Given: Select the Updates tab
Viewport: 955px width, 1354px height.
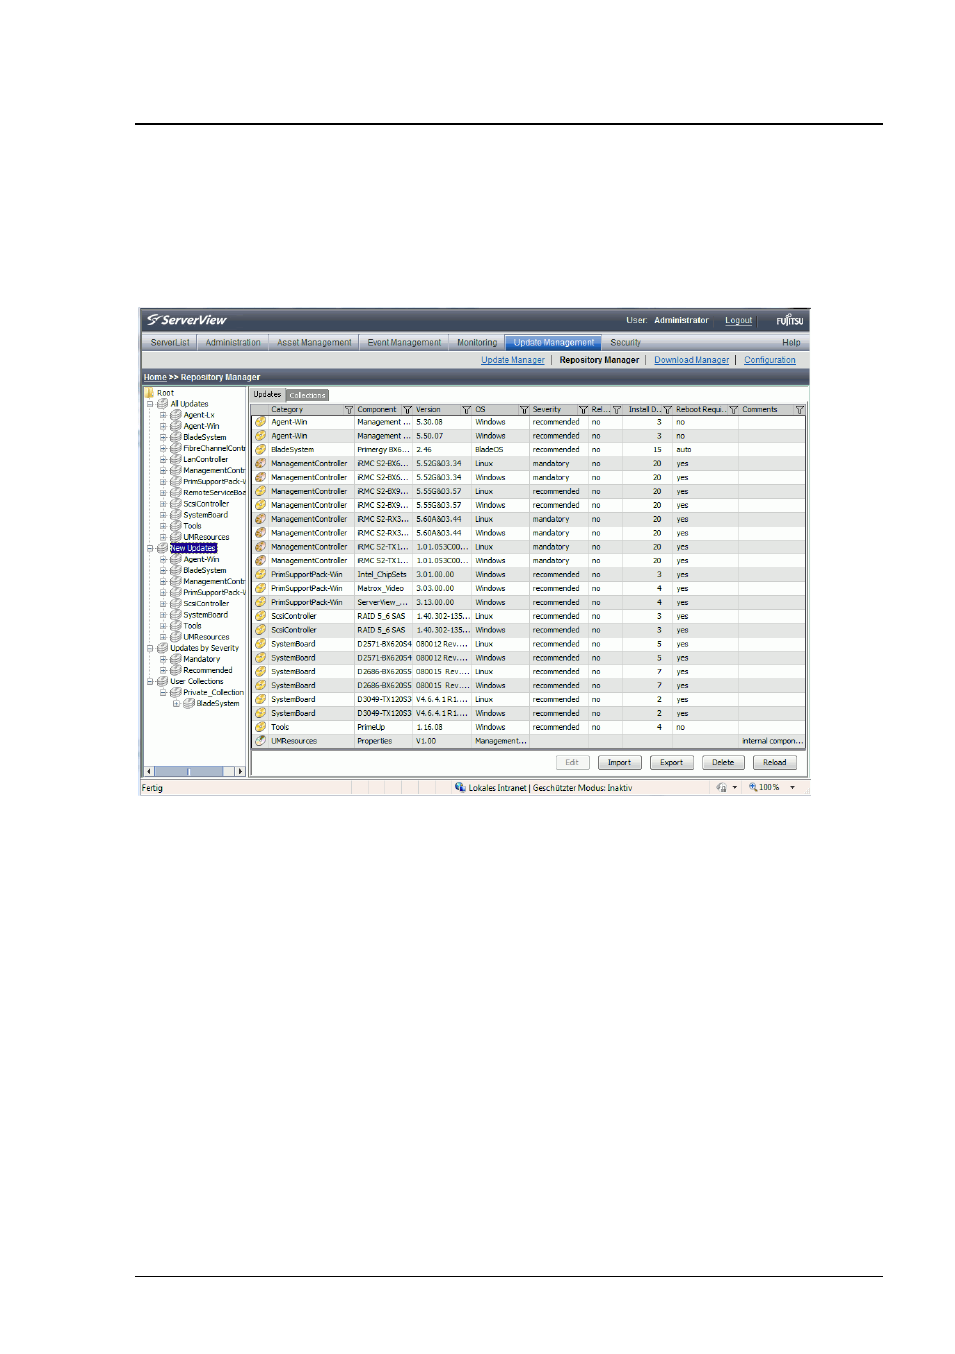Looking at the screenshot, I should coord(267,394).
